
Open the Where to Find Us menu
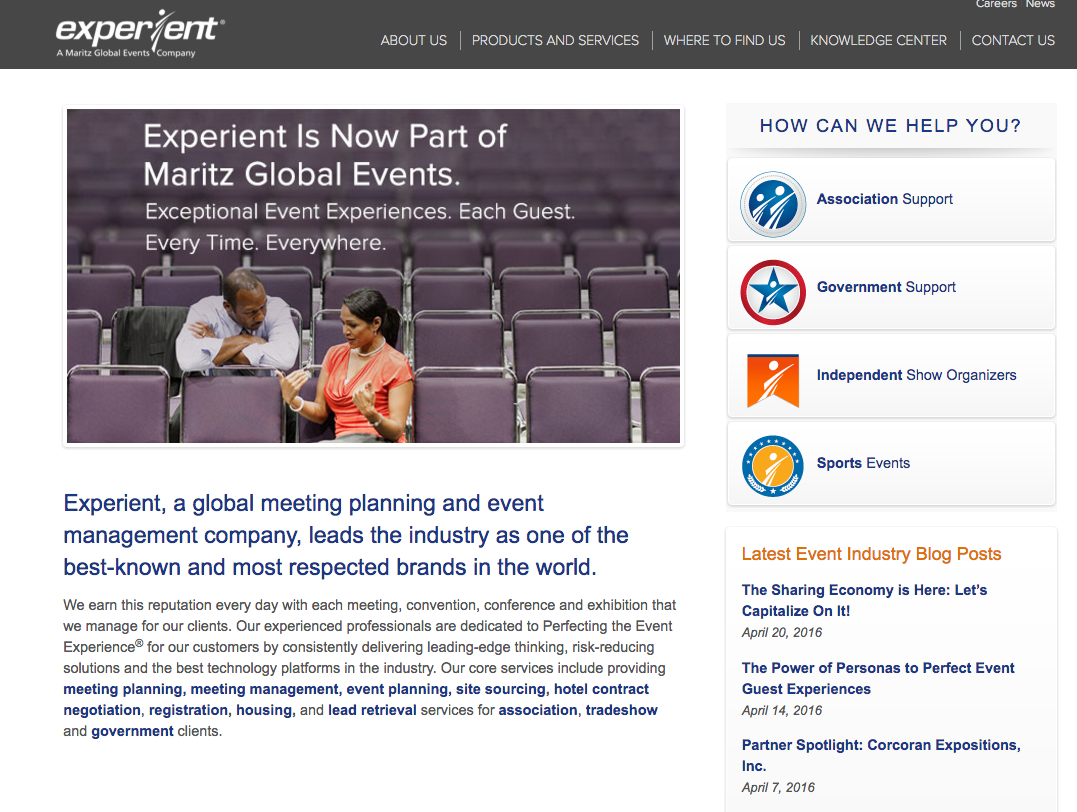click(724, 41)
